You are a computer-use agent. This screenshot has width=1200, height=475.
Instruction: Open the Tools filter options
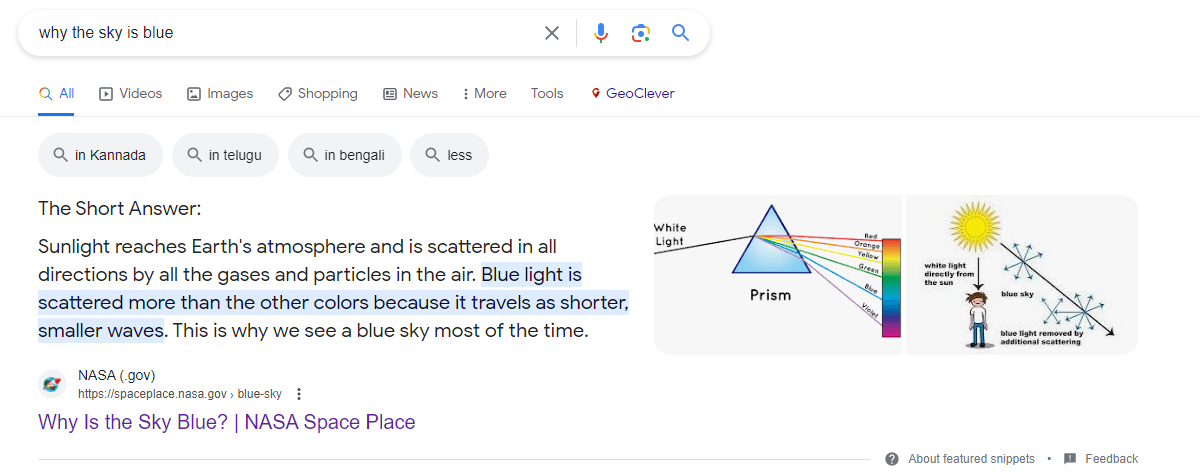click(x=547, y=93)
